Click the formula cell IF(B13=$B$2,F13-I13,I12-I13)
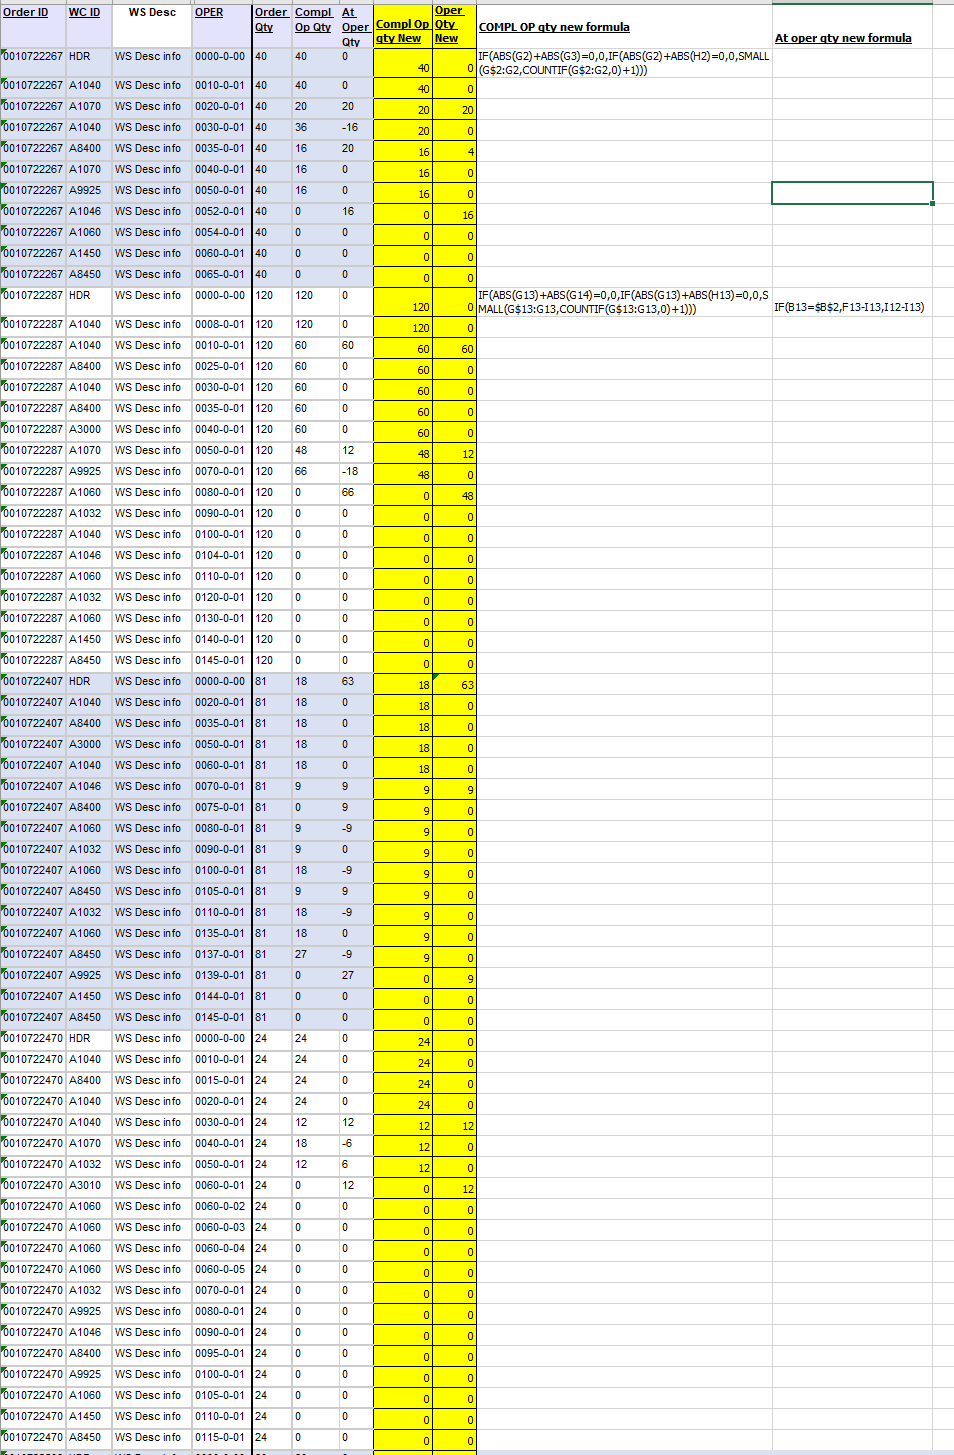The width and height of the screenshot is (954, 1455). [x=849, y=307]
